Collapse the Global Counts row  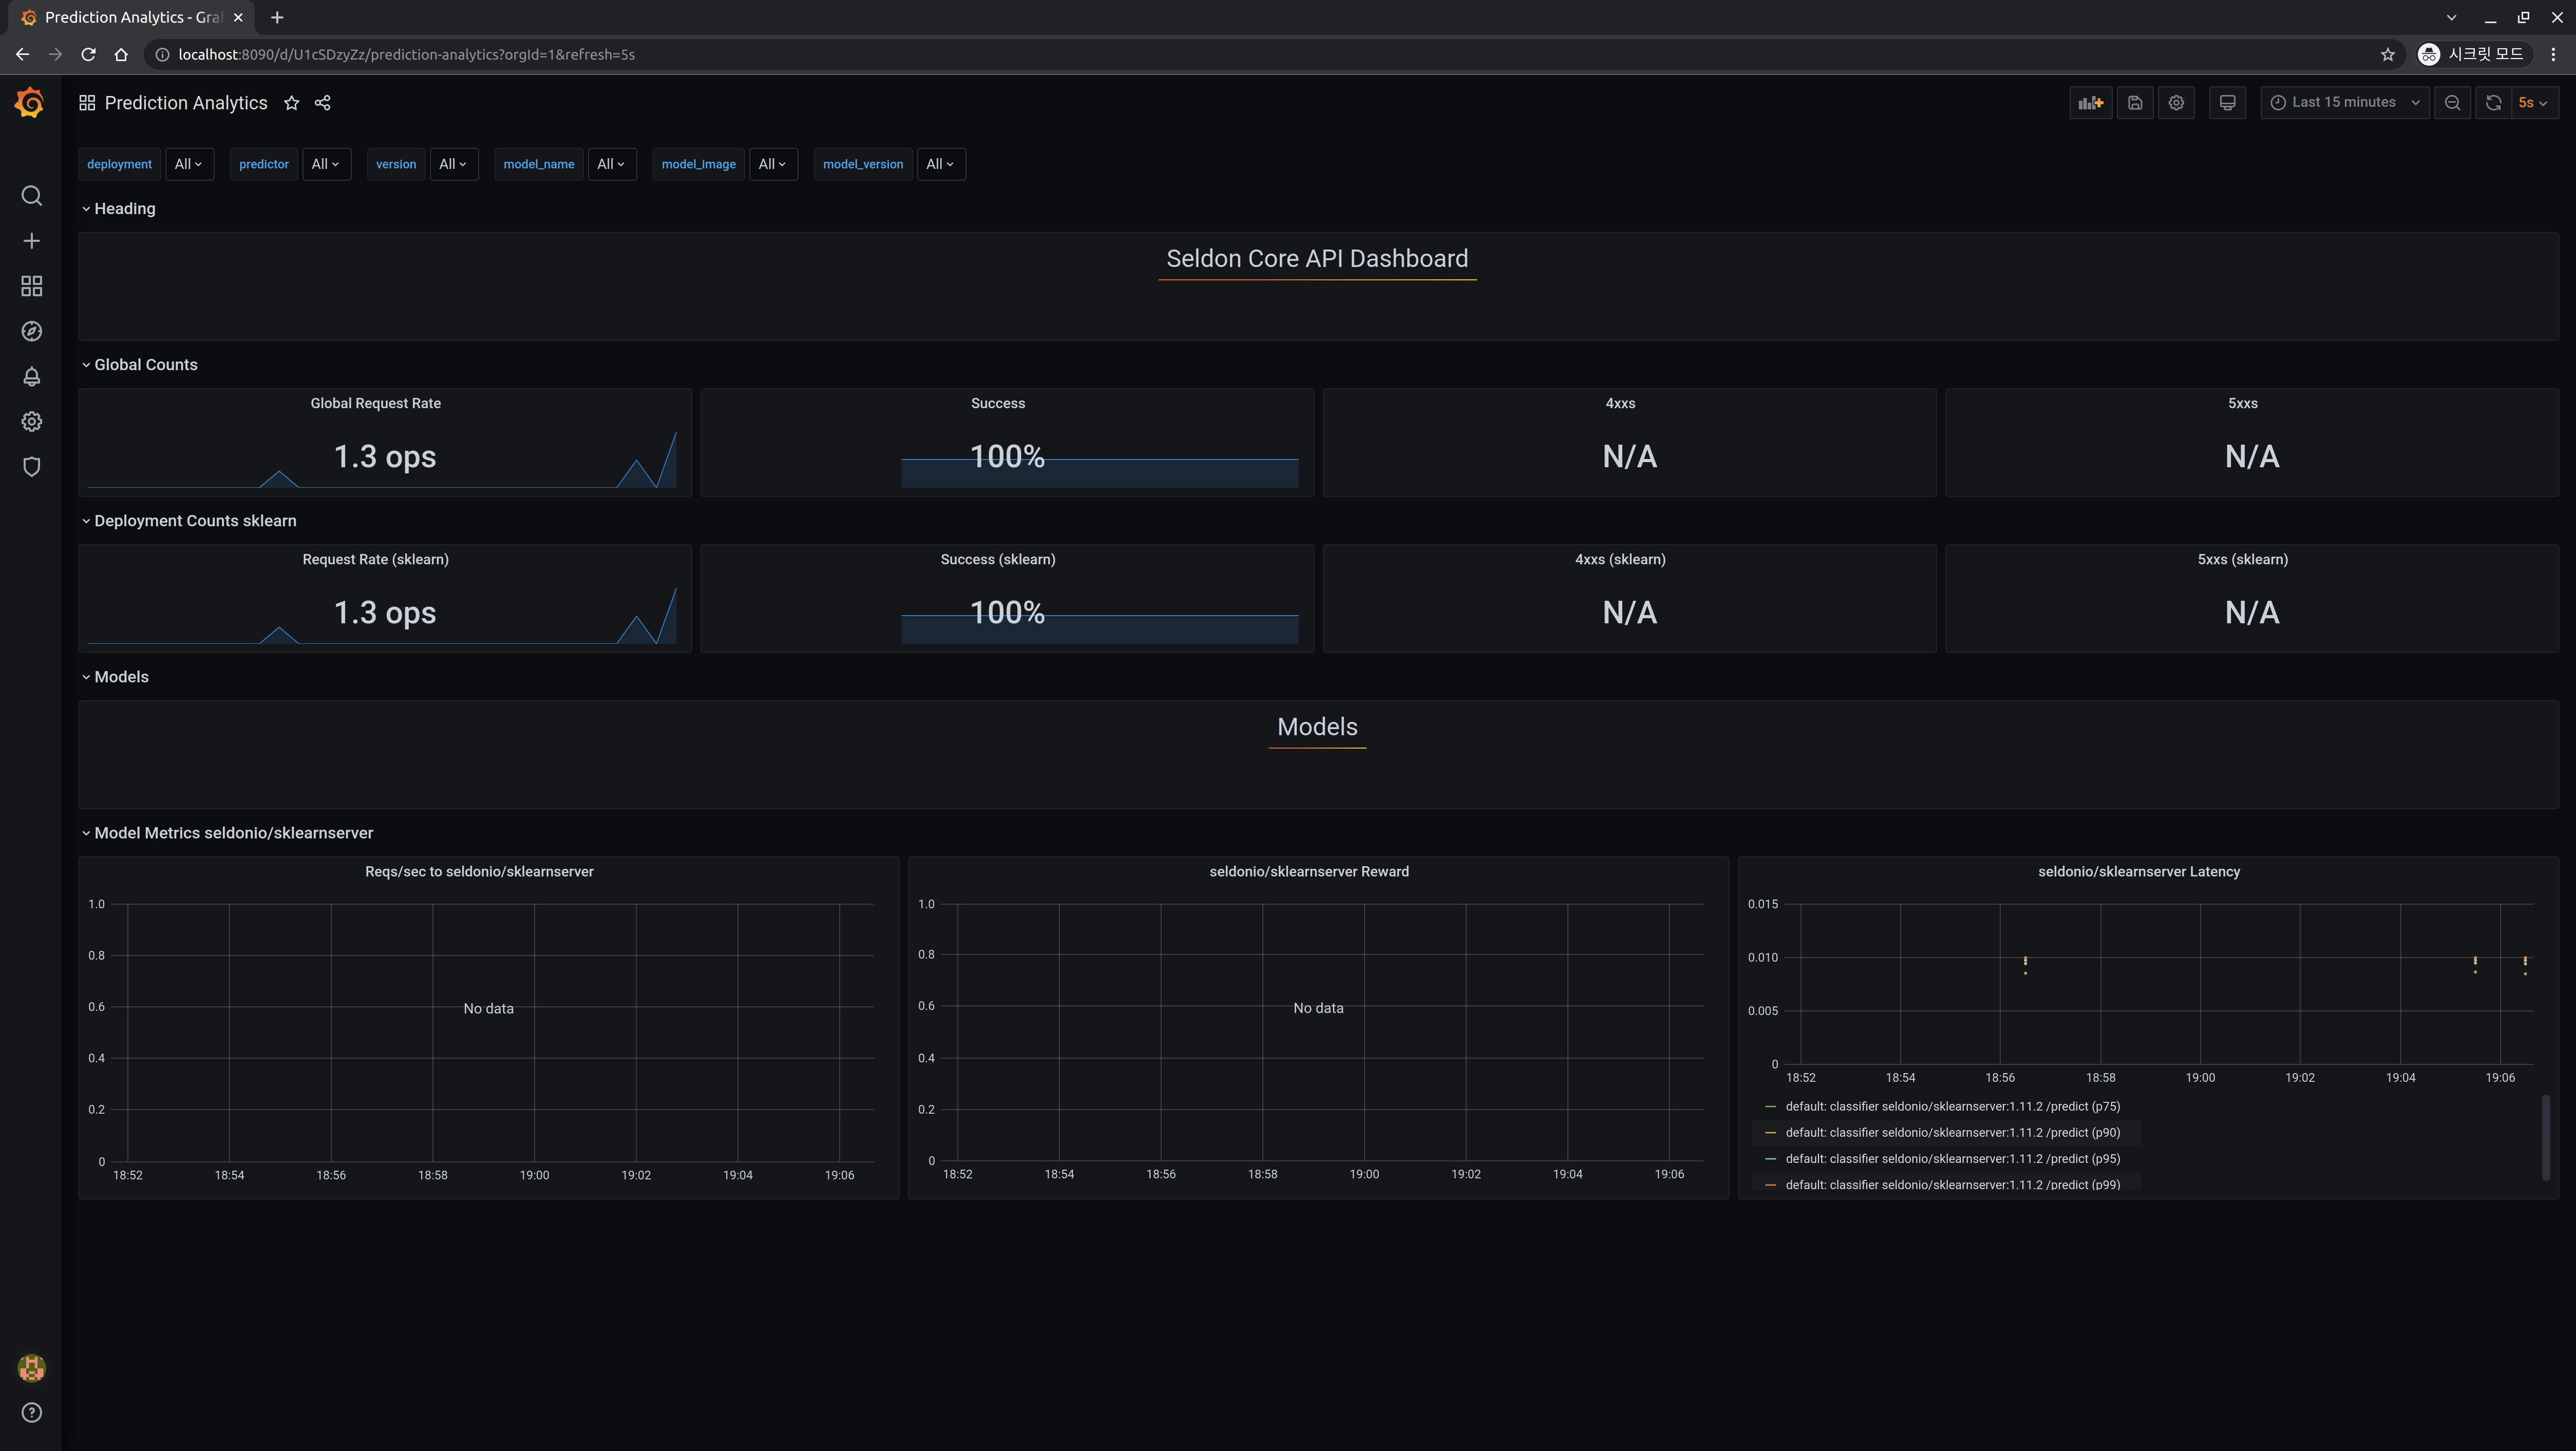pos(139,364)
